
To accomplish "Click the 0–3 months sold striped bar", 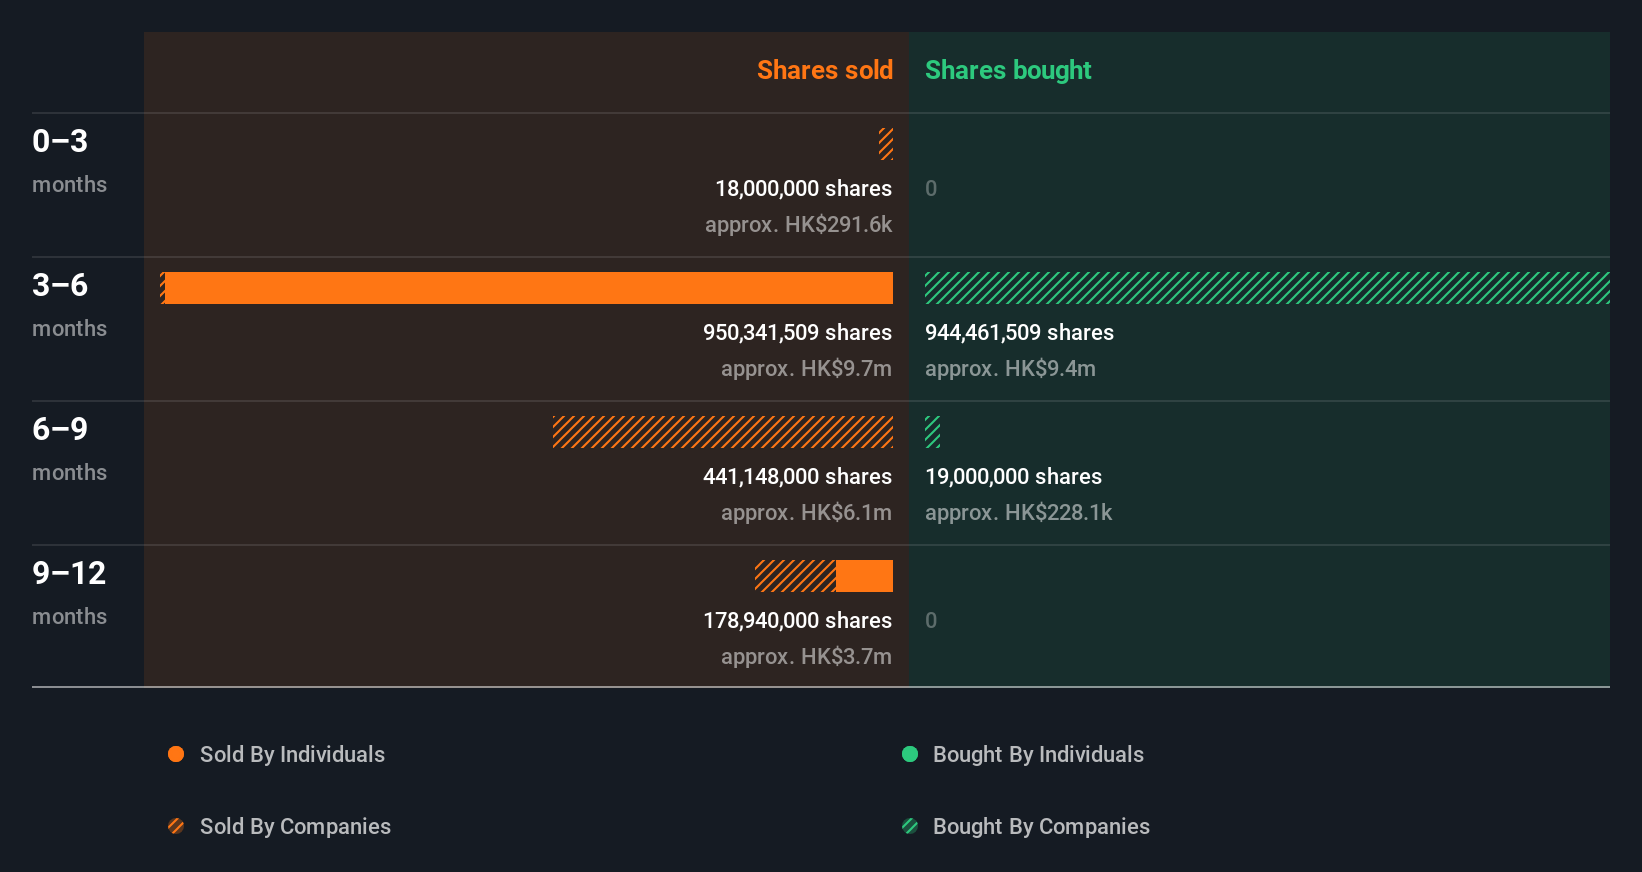I will click(886, 144).
